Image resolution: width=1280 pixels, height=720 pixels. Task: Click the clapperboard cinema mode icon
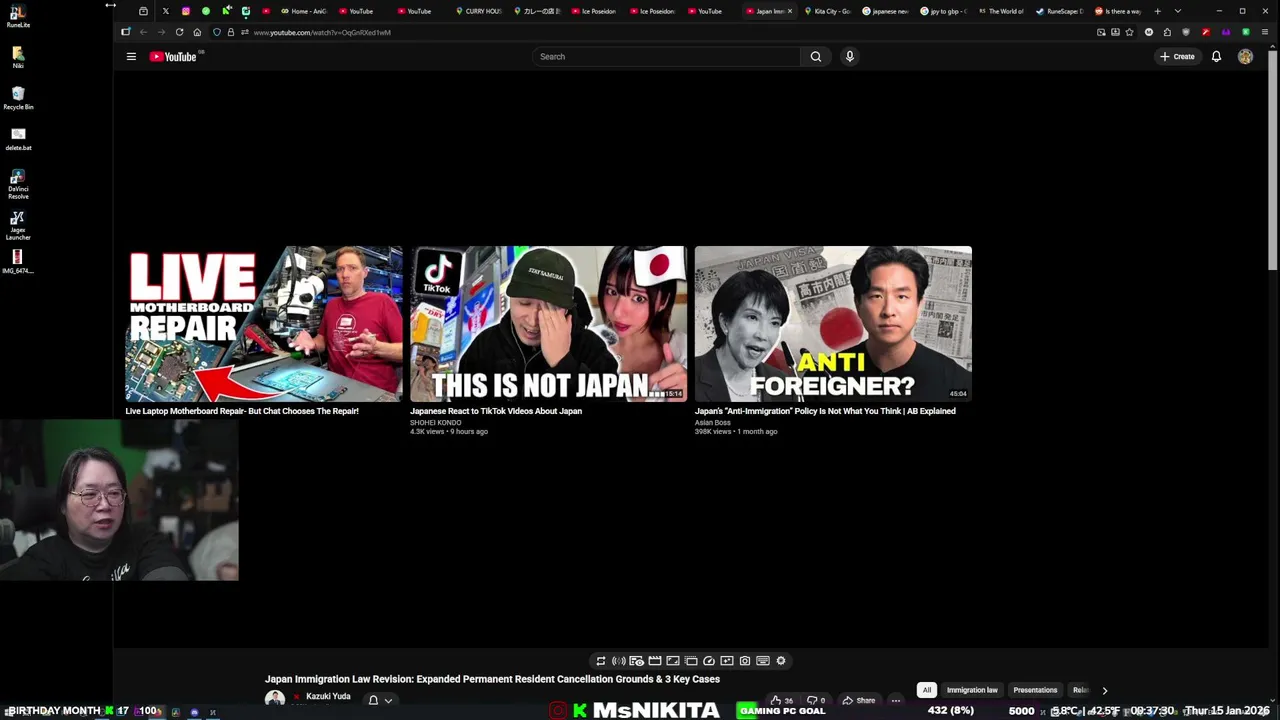coord(655,661)
